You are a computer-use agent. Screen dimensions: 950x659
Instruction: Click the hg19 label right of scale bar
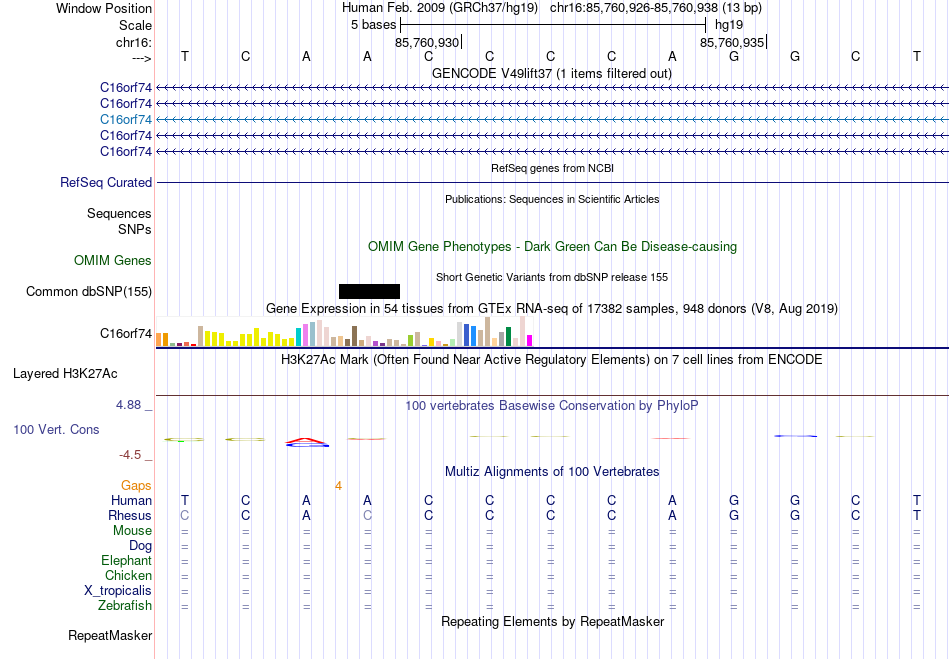click(x=729, y=25)
